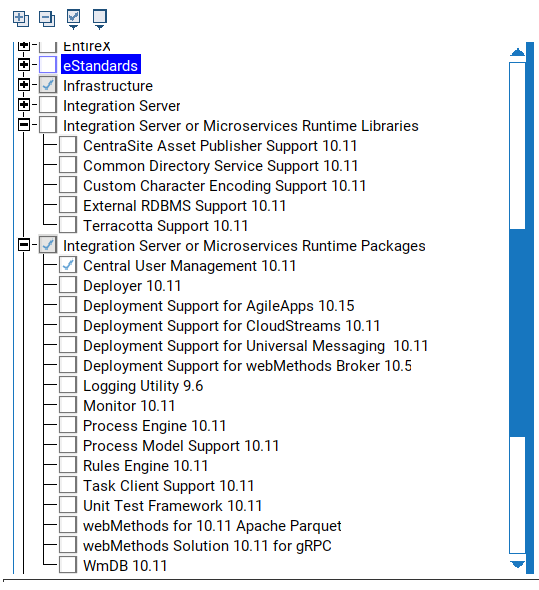Image resolution: width=539 pixels, height=590 pixels.
Task: Collapse Integration Server or Microservices Runtime Packages
Action: click(24, 245)
